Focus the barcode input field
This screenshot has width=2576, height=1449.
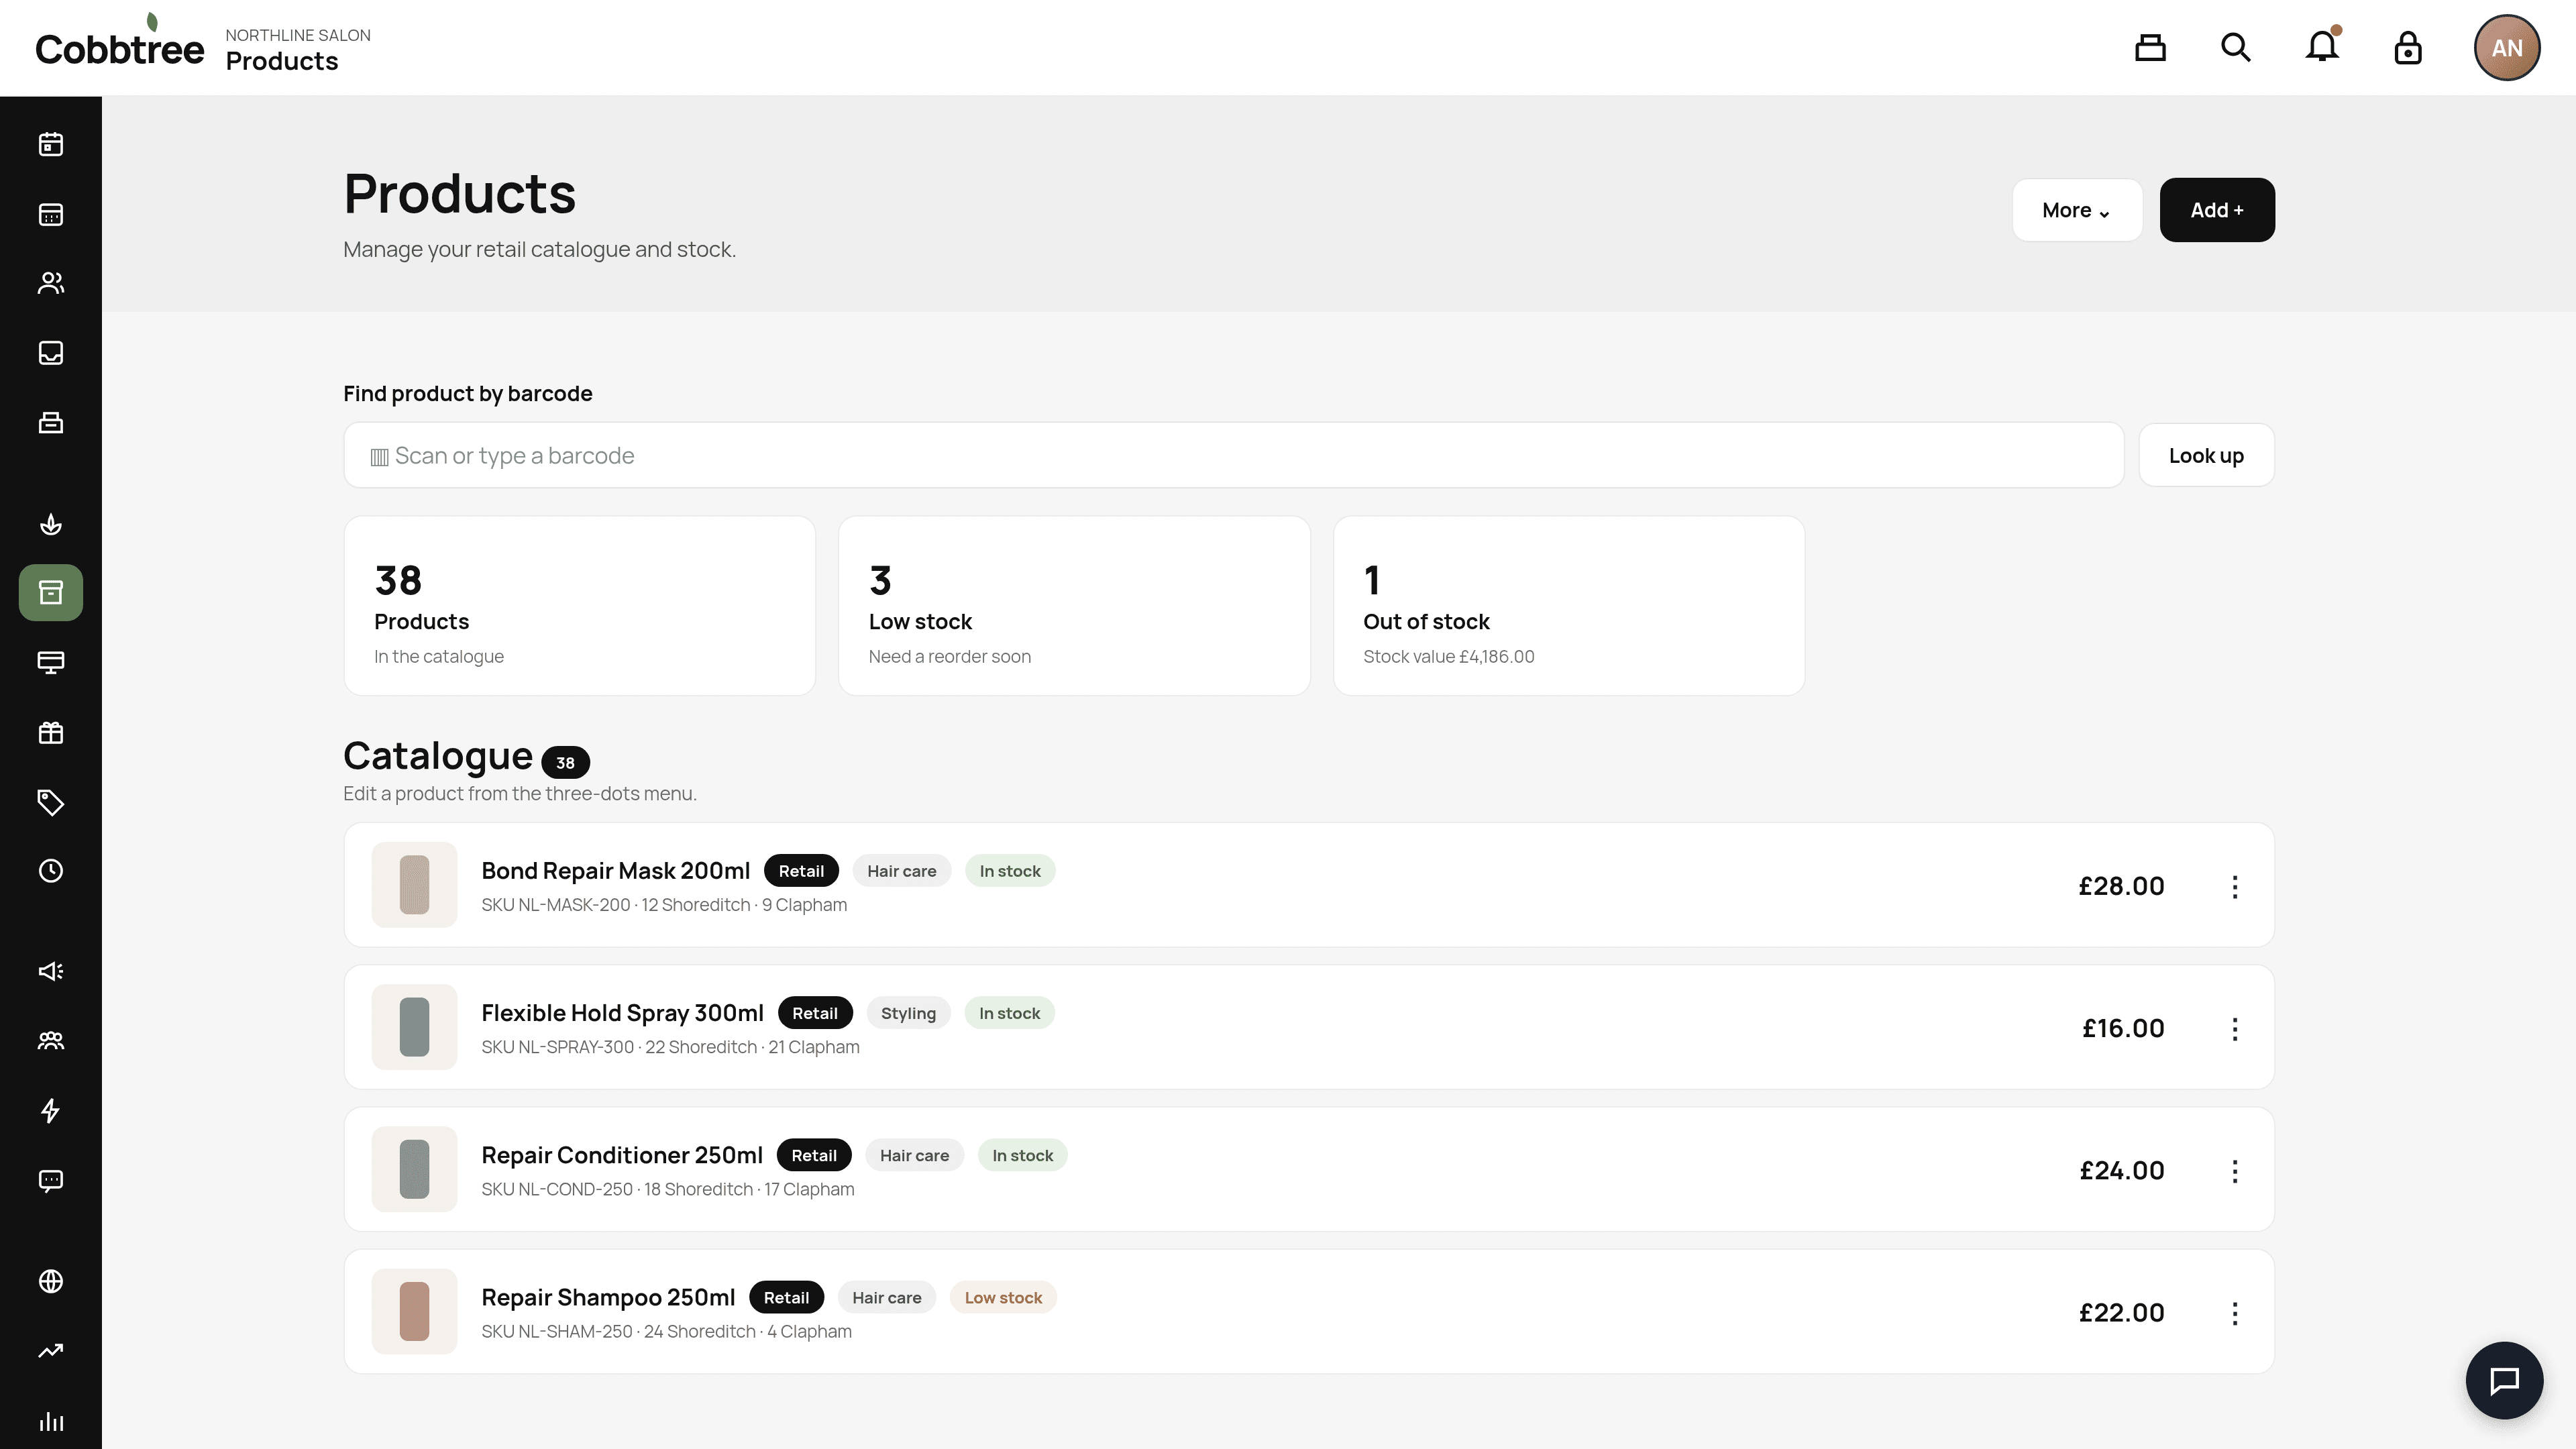[x=1233, y=456]
